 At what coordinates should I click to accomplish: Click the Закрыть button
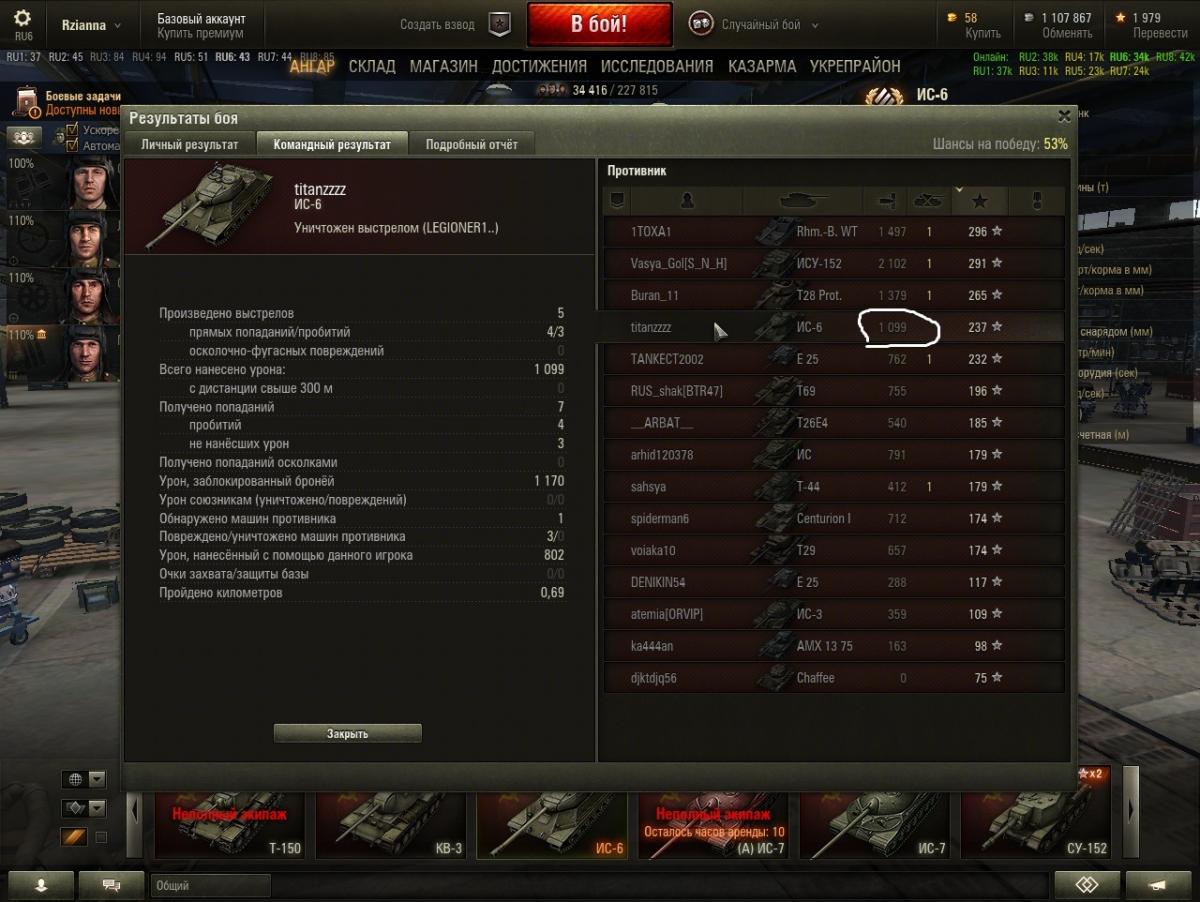[347, 733]
